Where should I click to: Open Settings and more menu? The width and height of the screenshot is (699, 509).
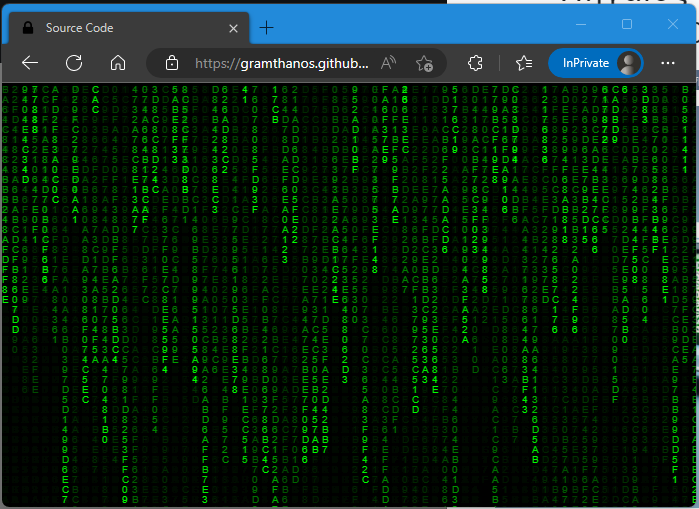pos(668,63)
